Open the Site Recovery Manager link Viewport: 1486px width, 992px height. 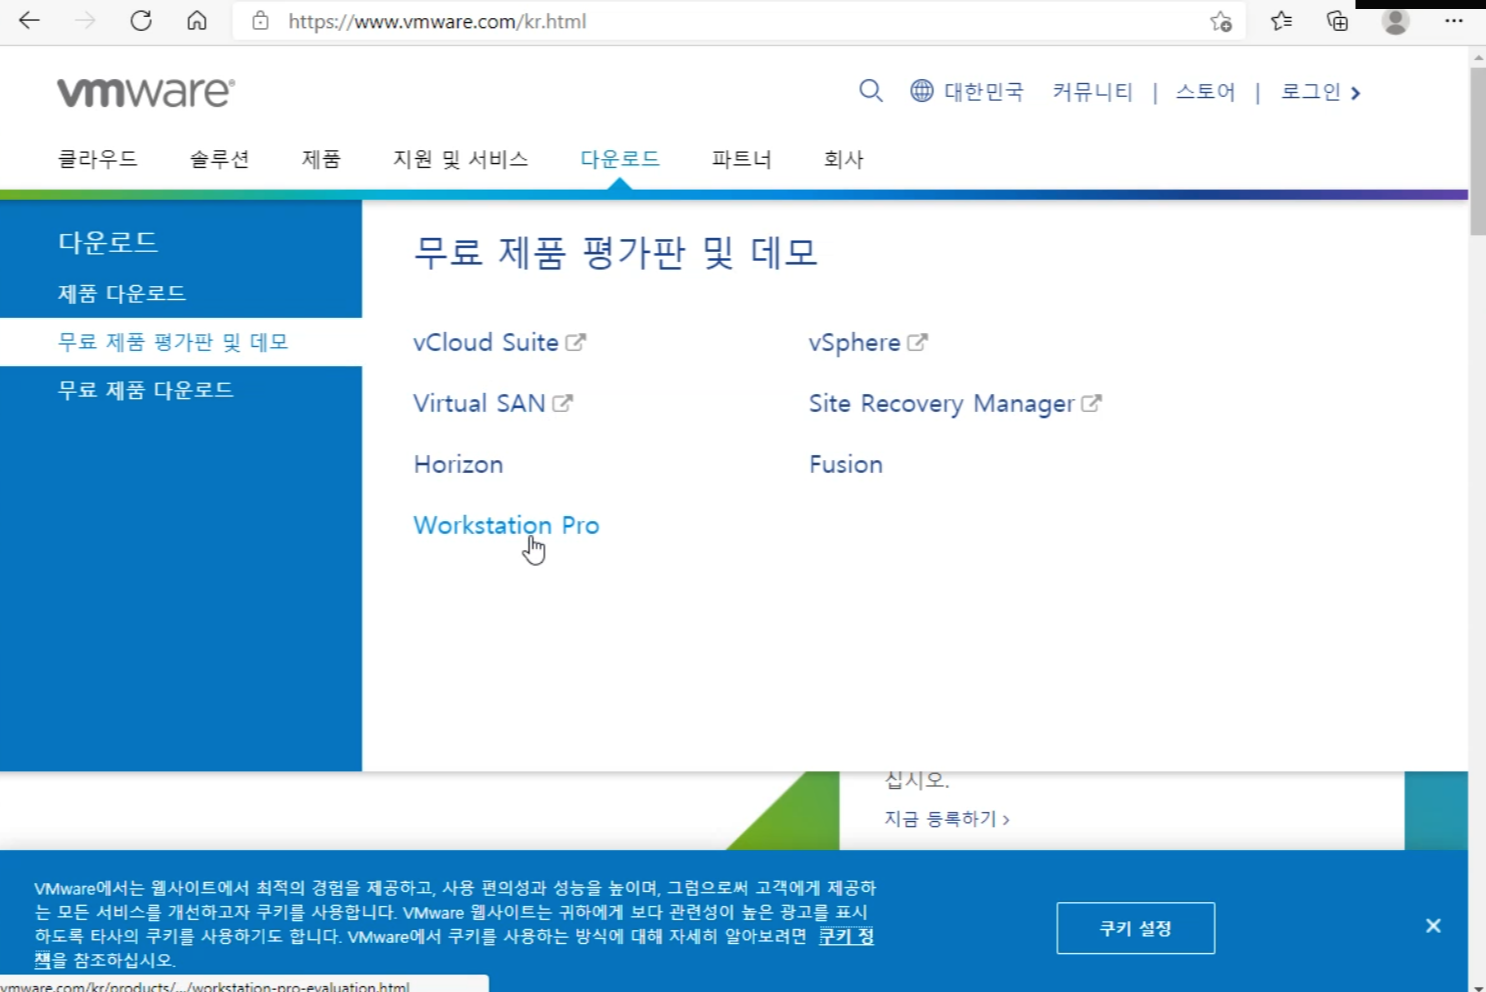coord(942,403)
